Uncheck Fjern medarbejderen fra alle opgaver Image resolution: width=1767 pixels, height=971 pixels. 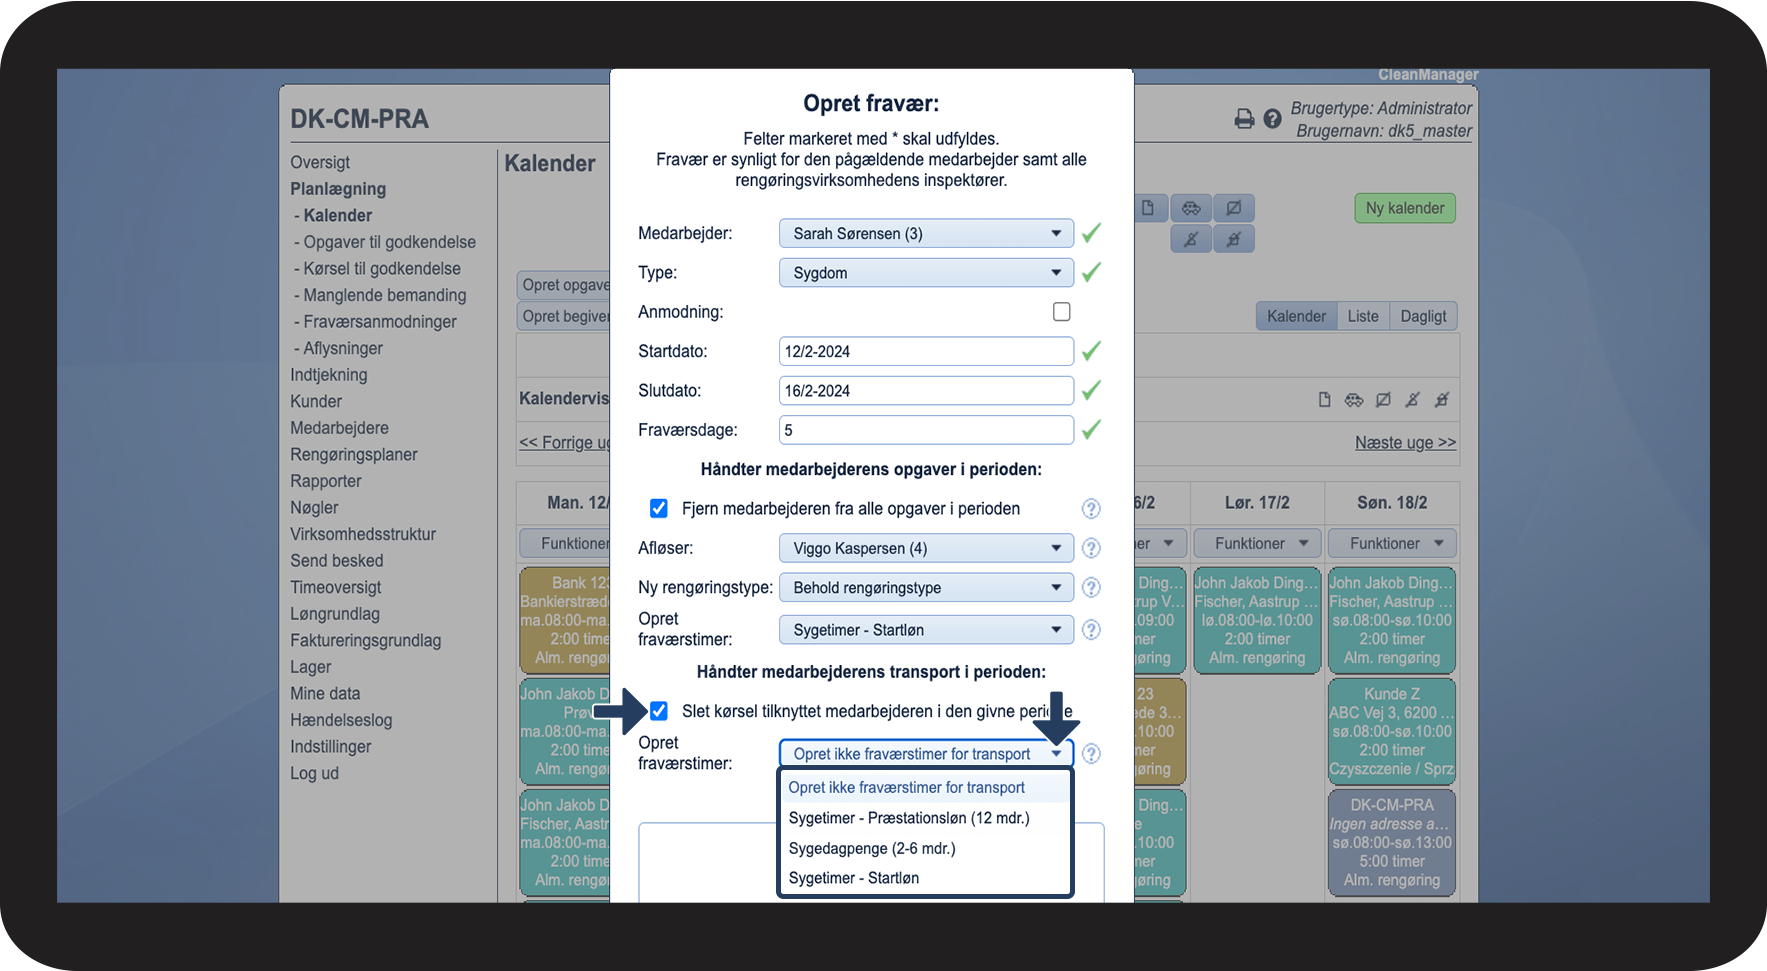tap(659, 509)
